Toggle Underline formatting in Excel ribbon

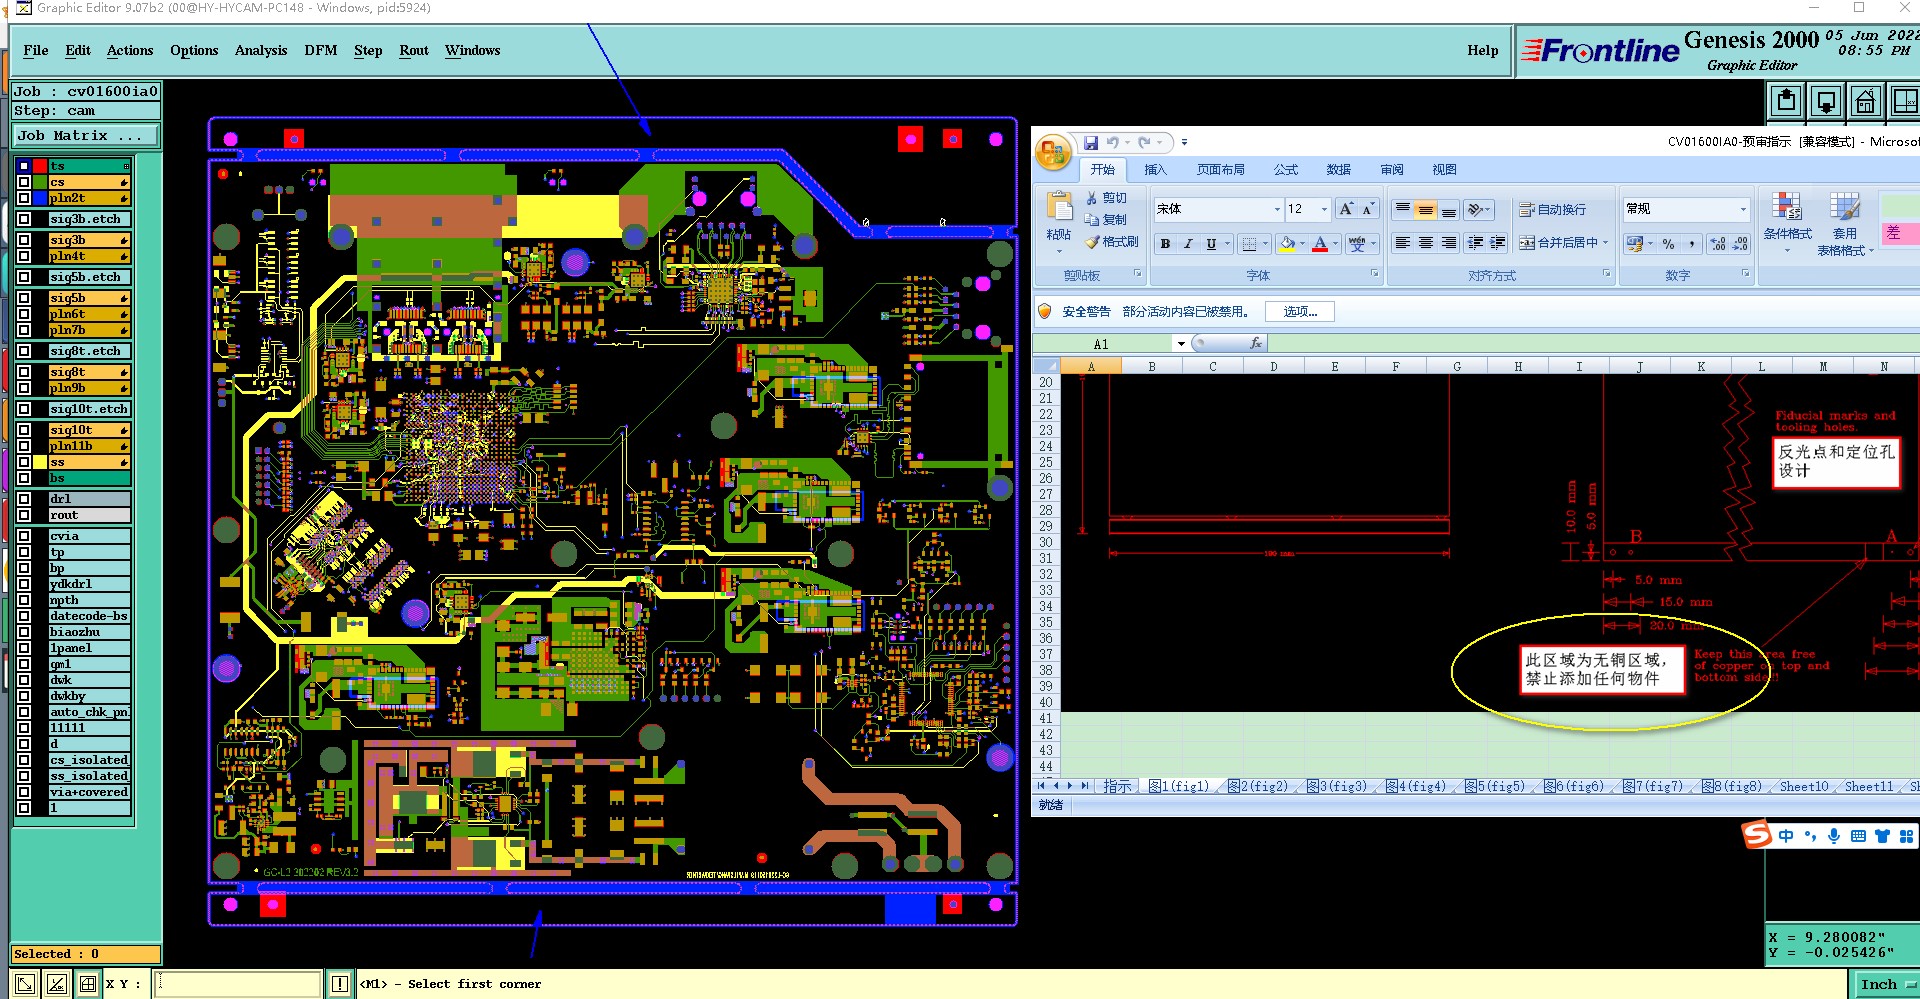click(x=1211, y=243)
